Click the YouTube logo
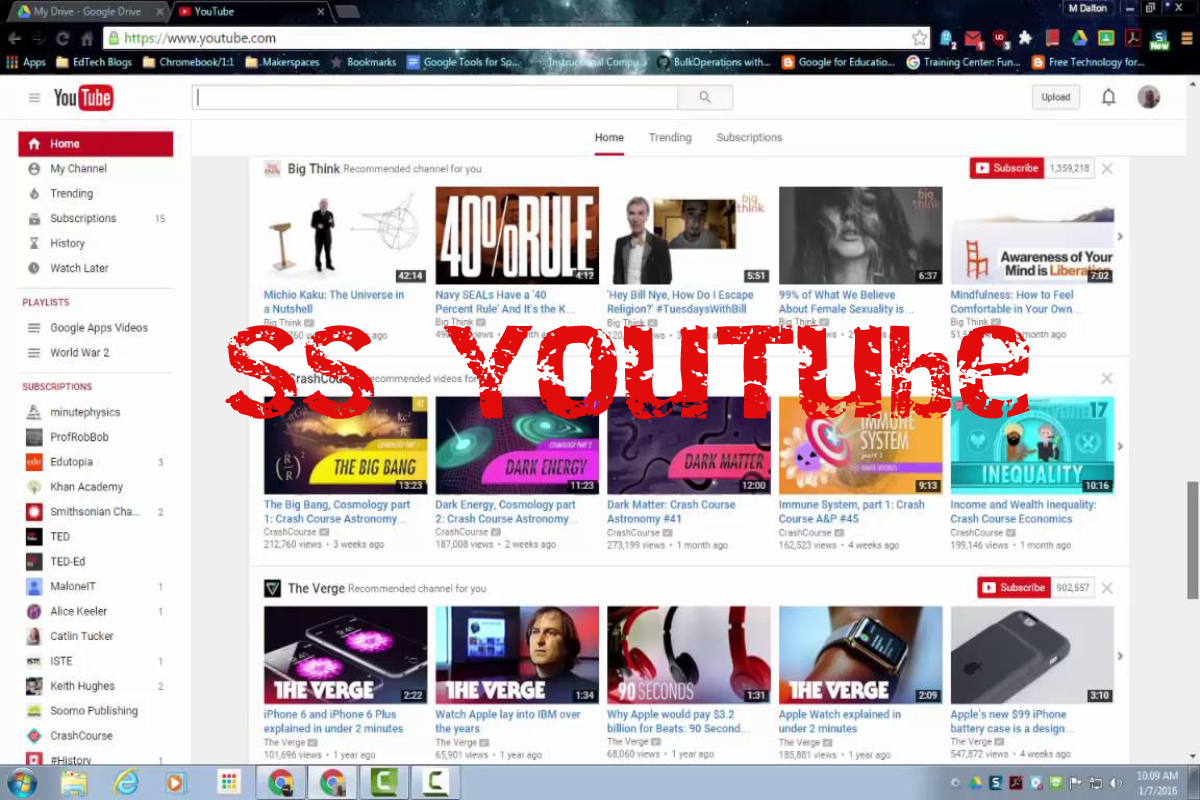The width and height of the screenshot is (1200, 800). (83, 97)
